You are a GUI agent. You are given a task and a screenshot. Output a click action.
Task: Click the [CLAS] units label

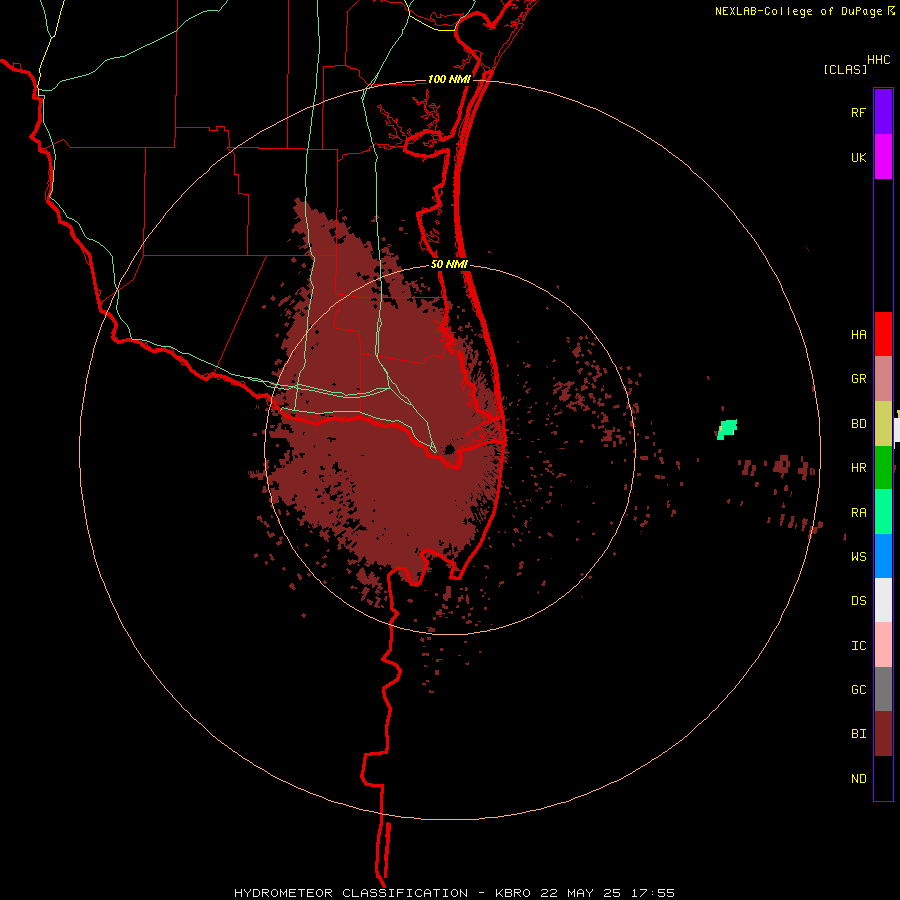pos(845,70)
